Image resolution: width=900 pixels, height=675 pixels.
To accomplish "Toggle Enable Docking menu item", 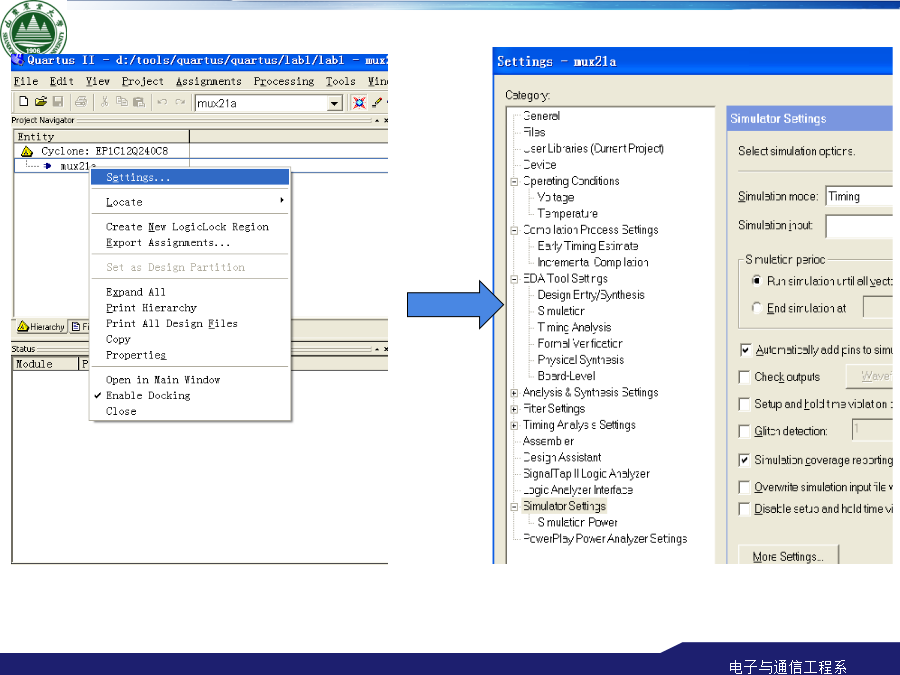I will pos(190,395).
